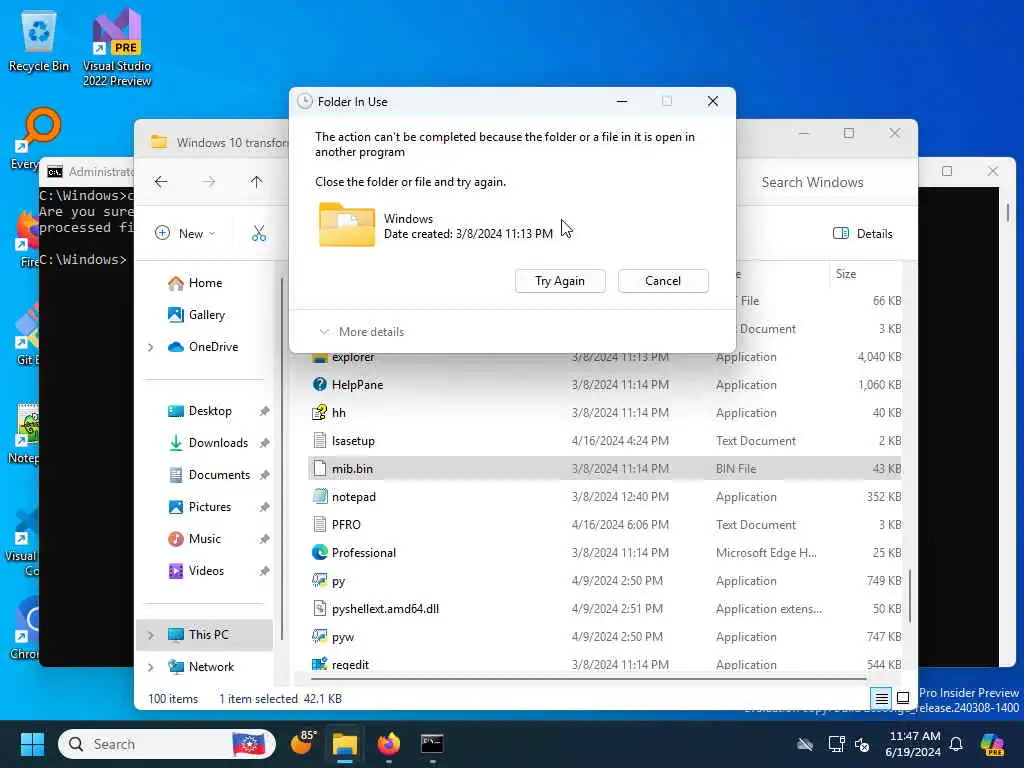Switch to details list view
This screenshot has width=1024, height=768.
881,699
